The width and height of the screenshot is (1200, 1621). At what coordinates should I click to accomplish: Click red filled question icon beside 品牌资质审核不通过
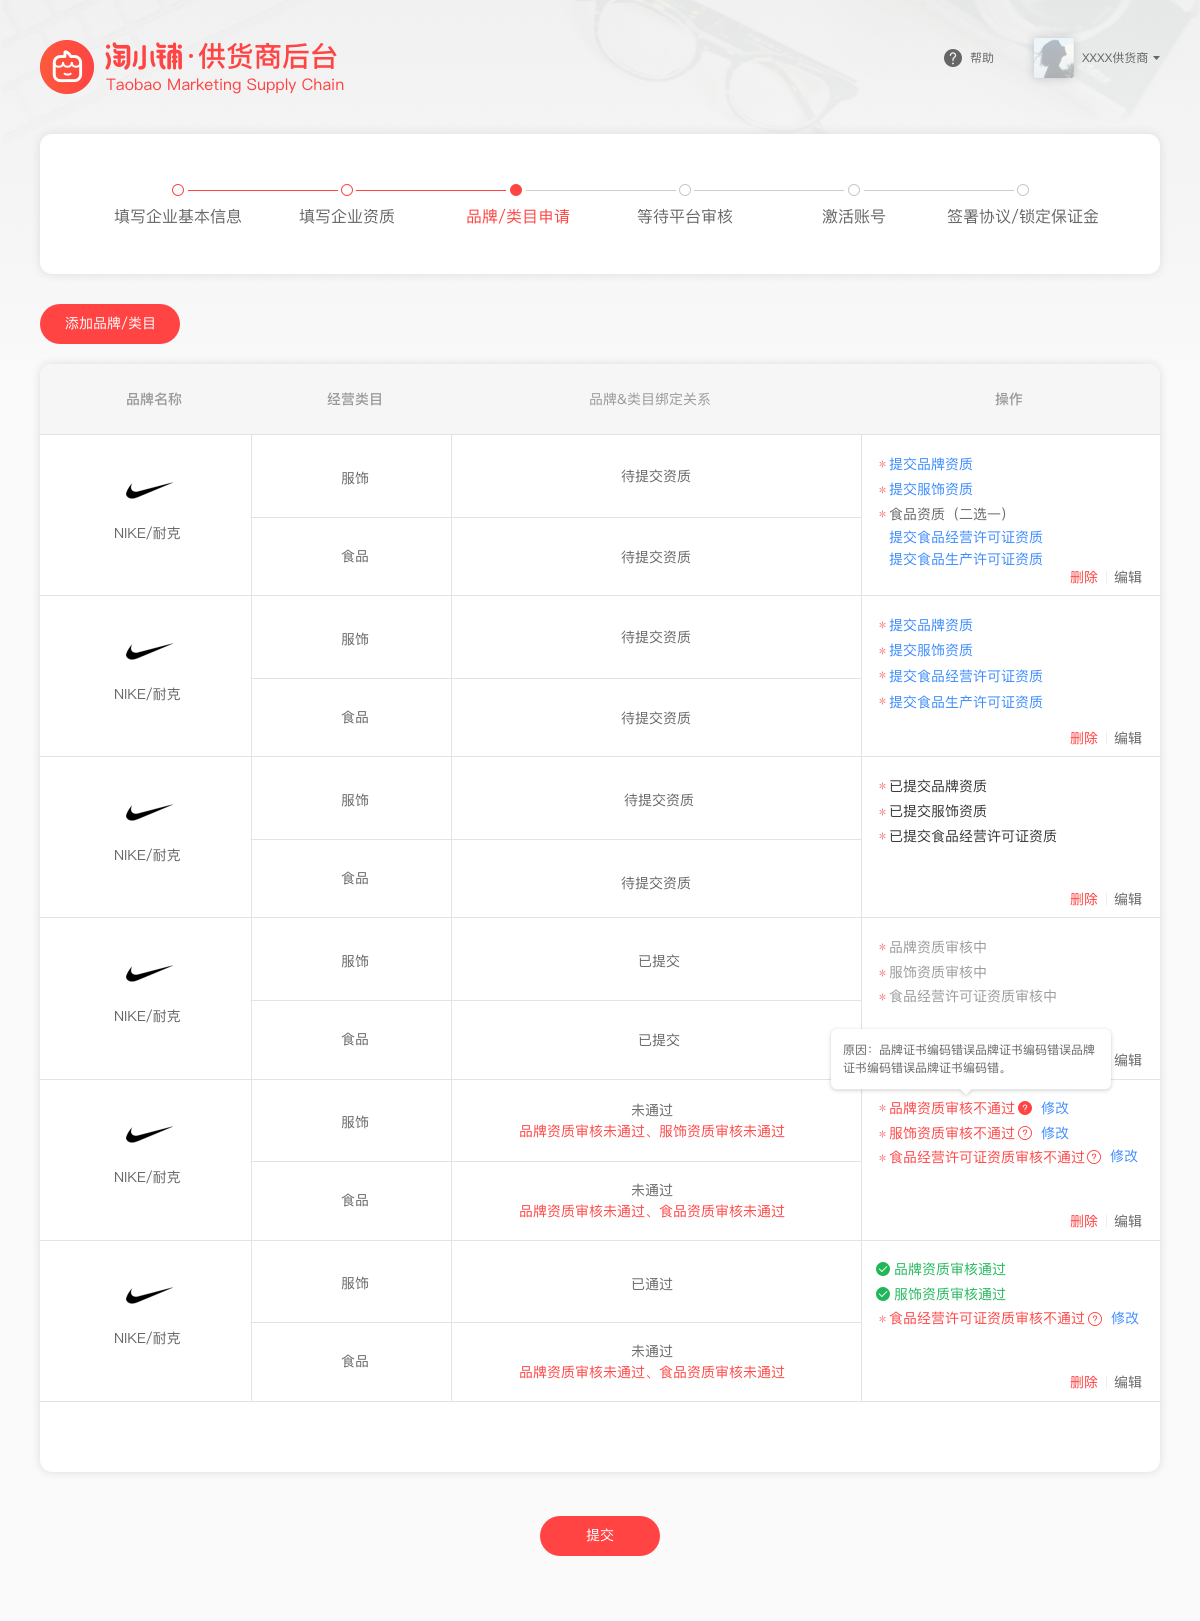coord(1025,1108)
